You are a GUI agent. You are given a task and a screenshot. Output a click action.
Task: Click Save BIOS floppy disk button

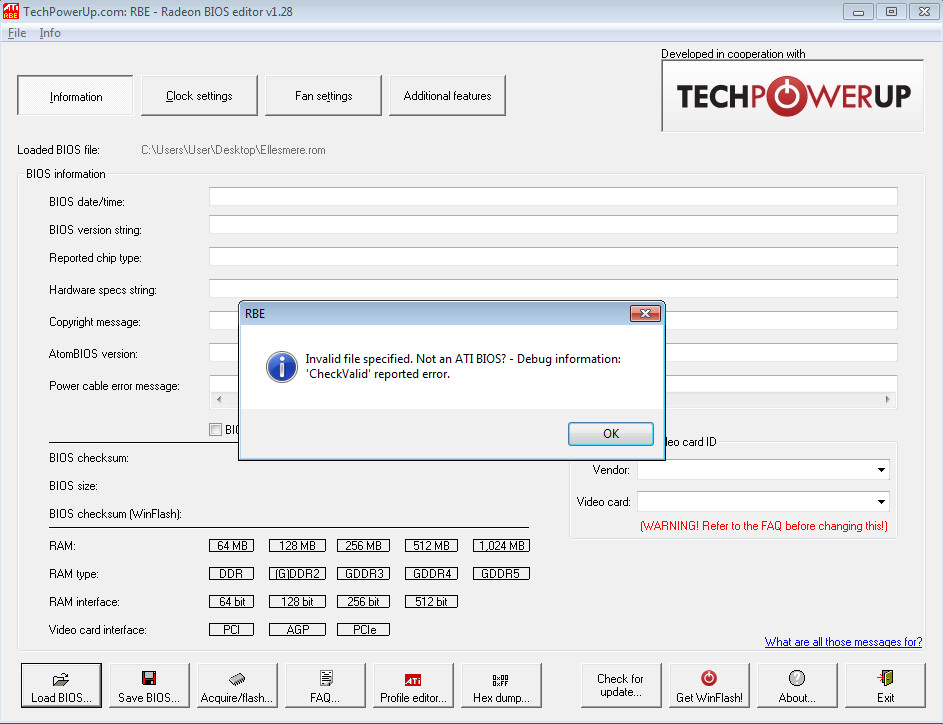(x=149, y=686)
